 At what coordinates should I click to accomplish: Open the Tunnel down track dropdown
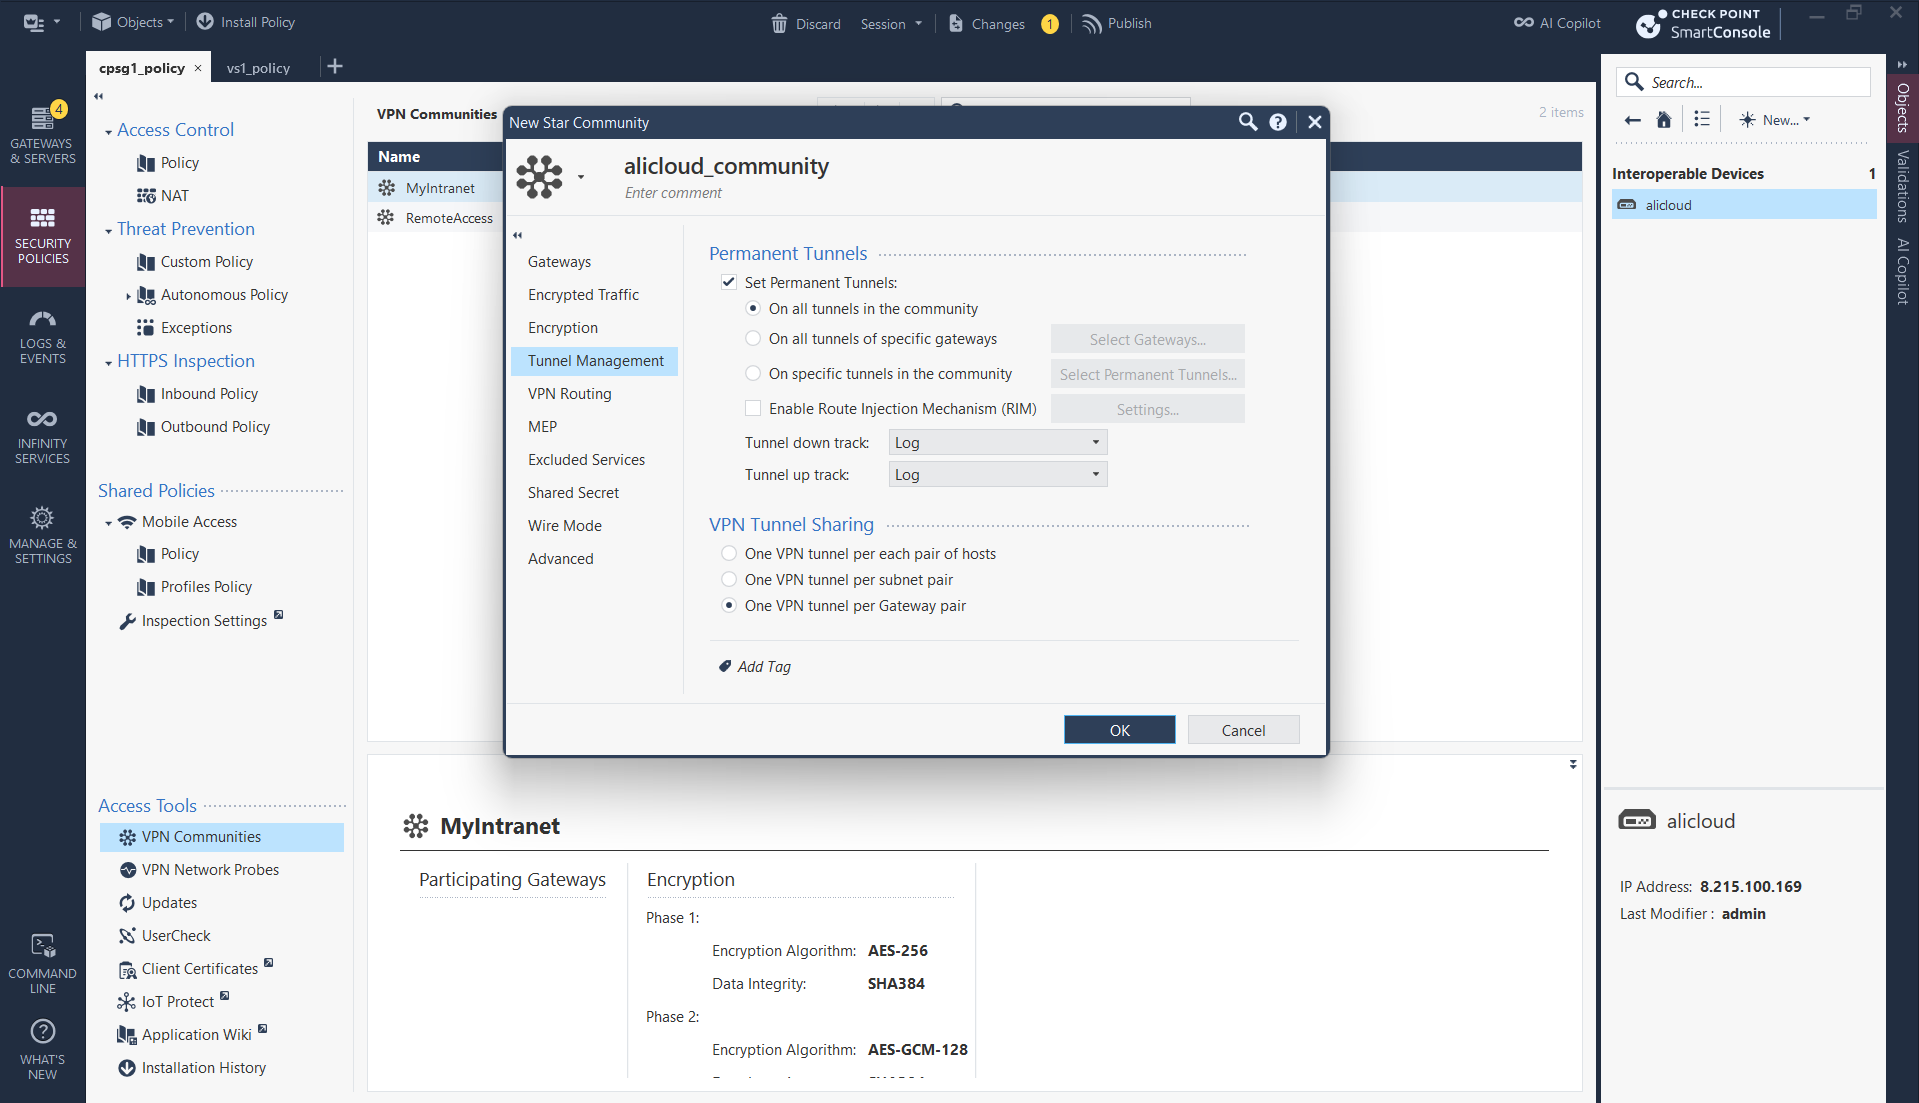997,443
